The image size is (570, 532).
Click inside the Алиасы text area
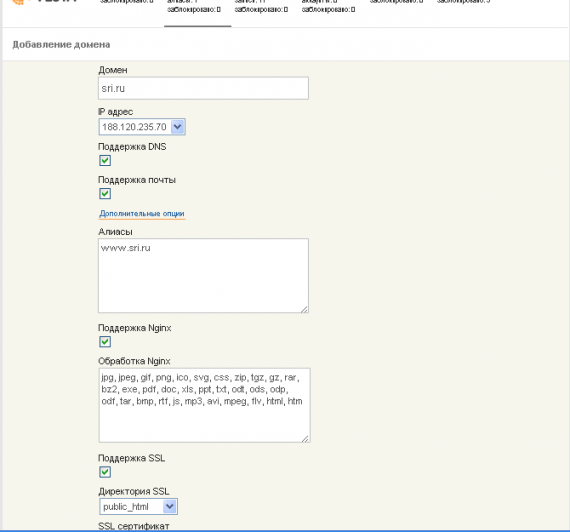click(x=203, y=276)
